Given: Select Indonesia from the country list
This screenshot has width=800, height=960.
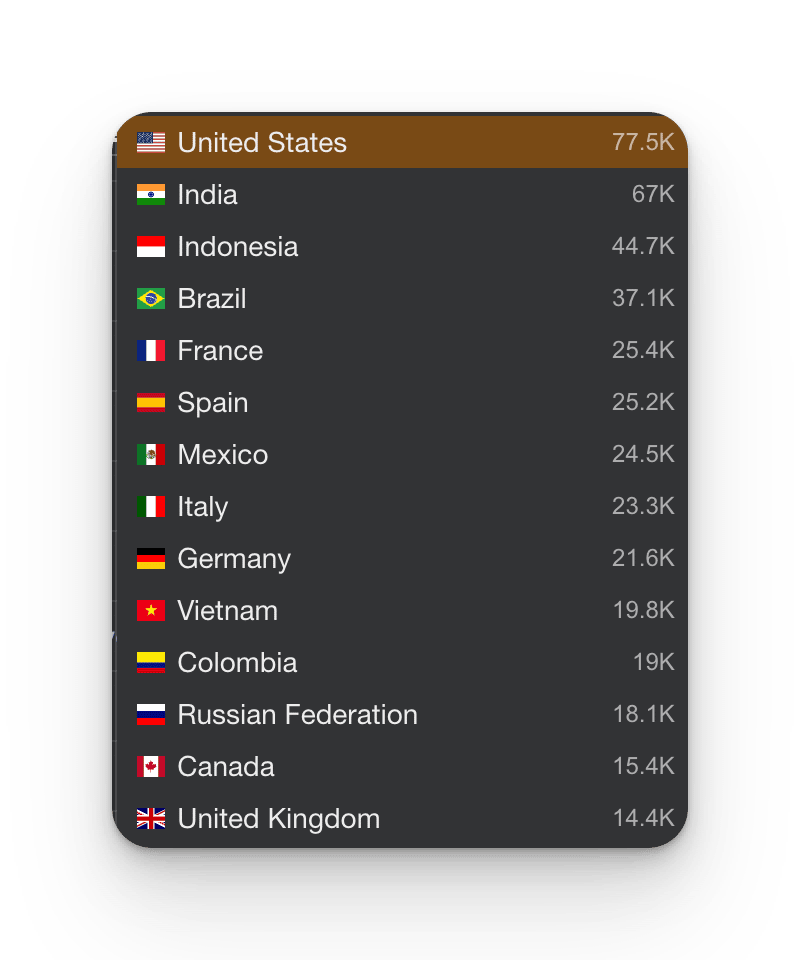Looking at the screenshot, I should click(x=402, y=247).
